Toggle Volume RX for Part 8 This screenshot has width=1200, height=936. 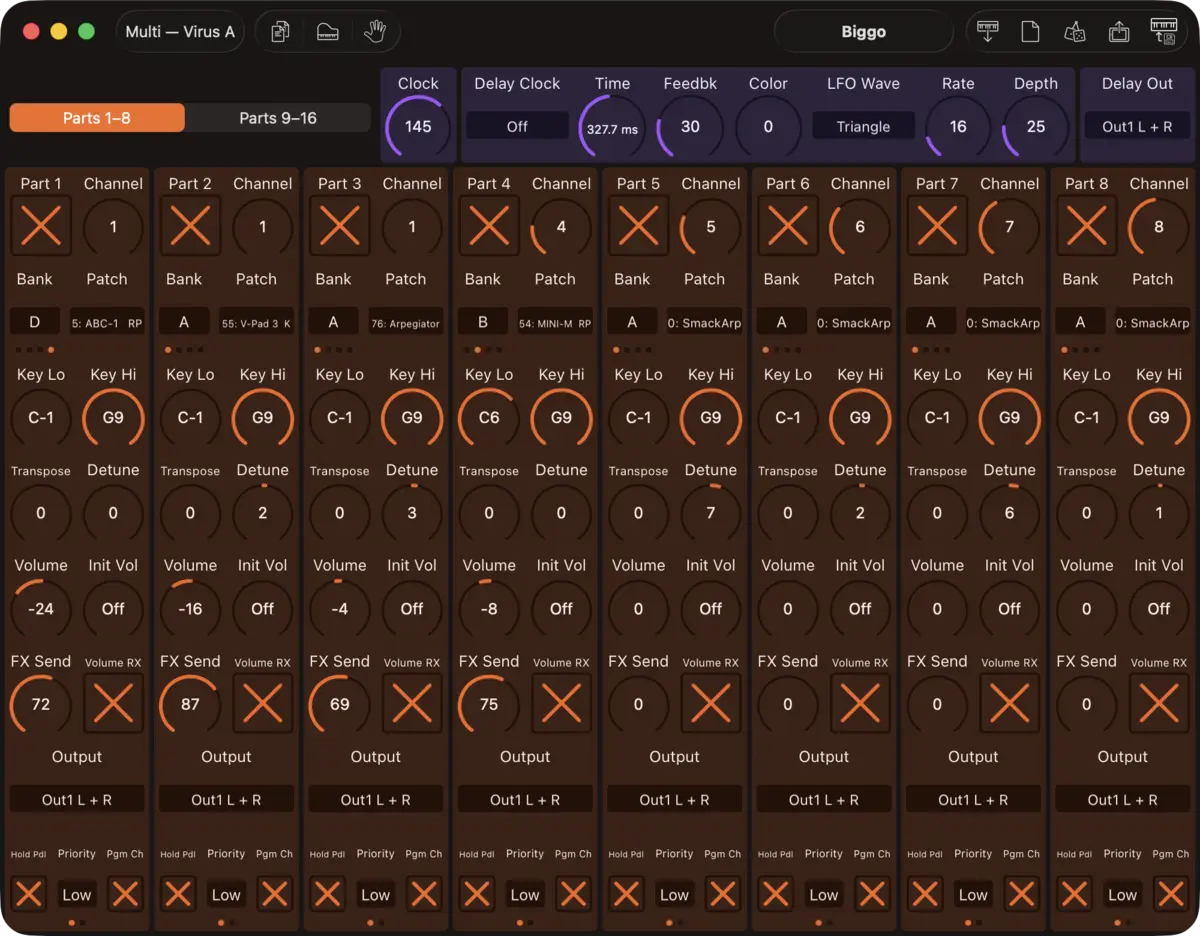pos(1159,704)
